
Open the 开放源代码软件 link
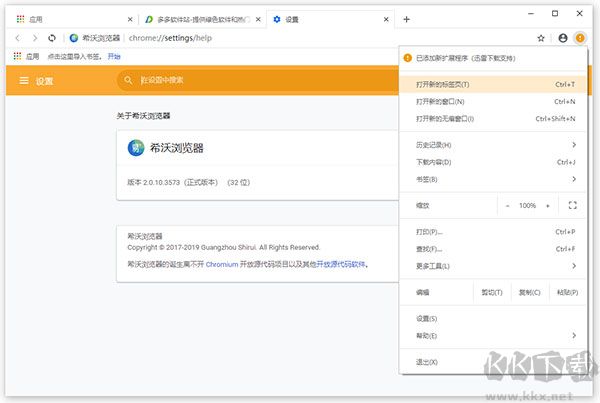341,264
